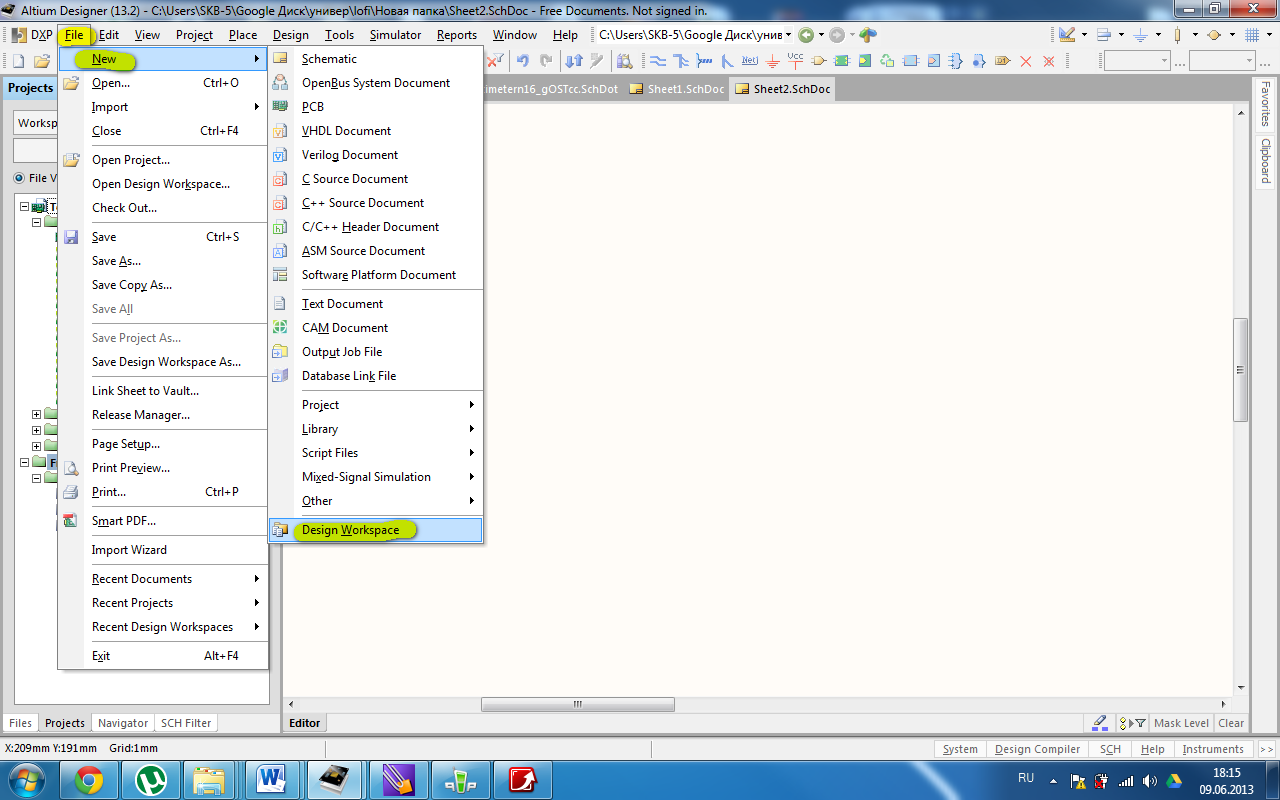1280x800 pixels.
Task: Click the taskbar clock showing 18:15
Action: coord(1227,773)
